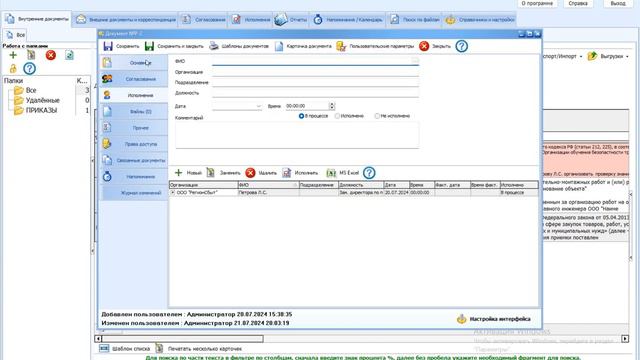Click red Закрыть icon in document toolbar
Screen dimensions: 640x360
pyautogui.click(x=424, y=46)
